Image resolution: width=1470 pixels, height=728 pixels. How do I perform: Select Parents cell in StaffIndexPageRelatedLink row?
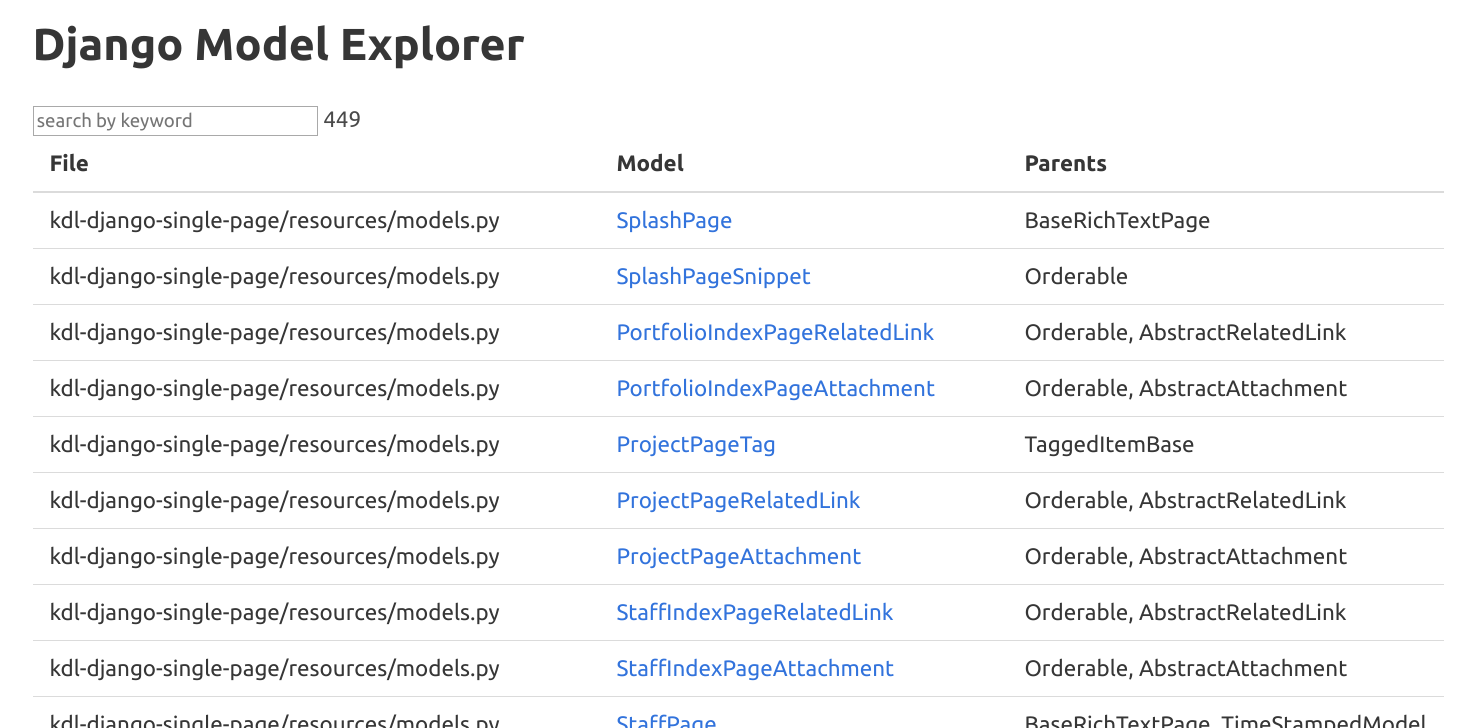[x=1185, y=613]
